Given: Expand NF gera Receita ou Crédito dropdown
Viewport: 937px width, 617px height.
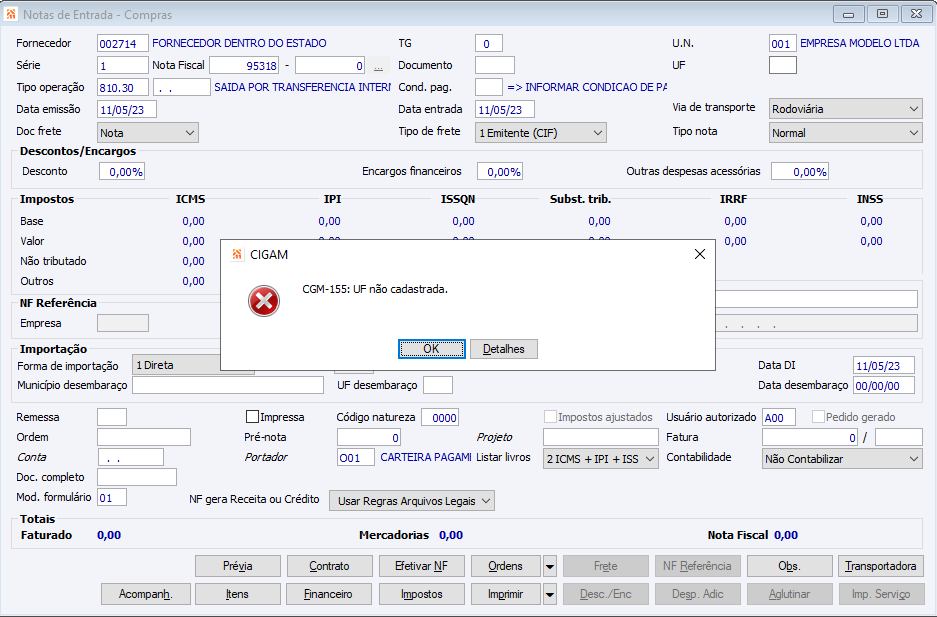Looking at the screenshot, I should point(412,501).
